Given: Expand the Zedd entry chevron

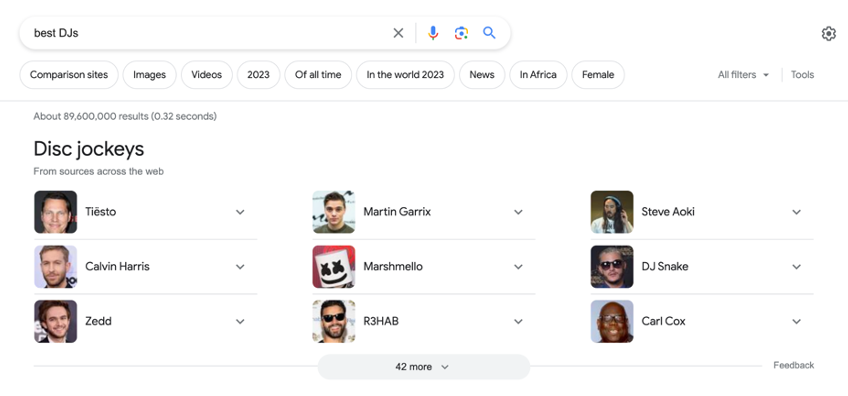Looking at the screenshot, I should pos(240,321).
